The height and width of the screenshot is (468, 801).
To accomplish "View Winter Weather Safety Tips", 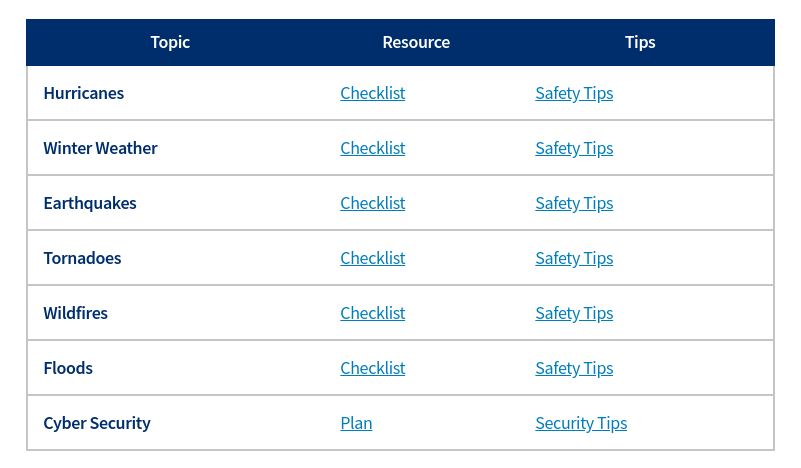I will pos(574,148).
